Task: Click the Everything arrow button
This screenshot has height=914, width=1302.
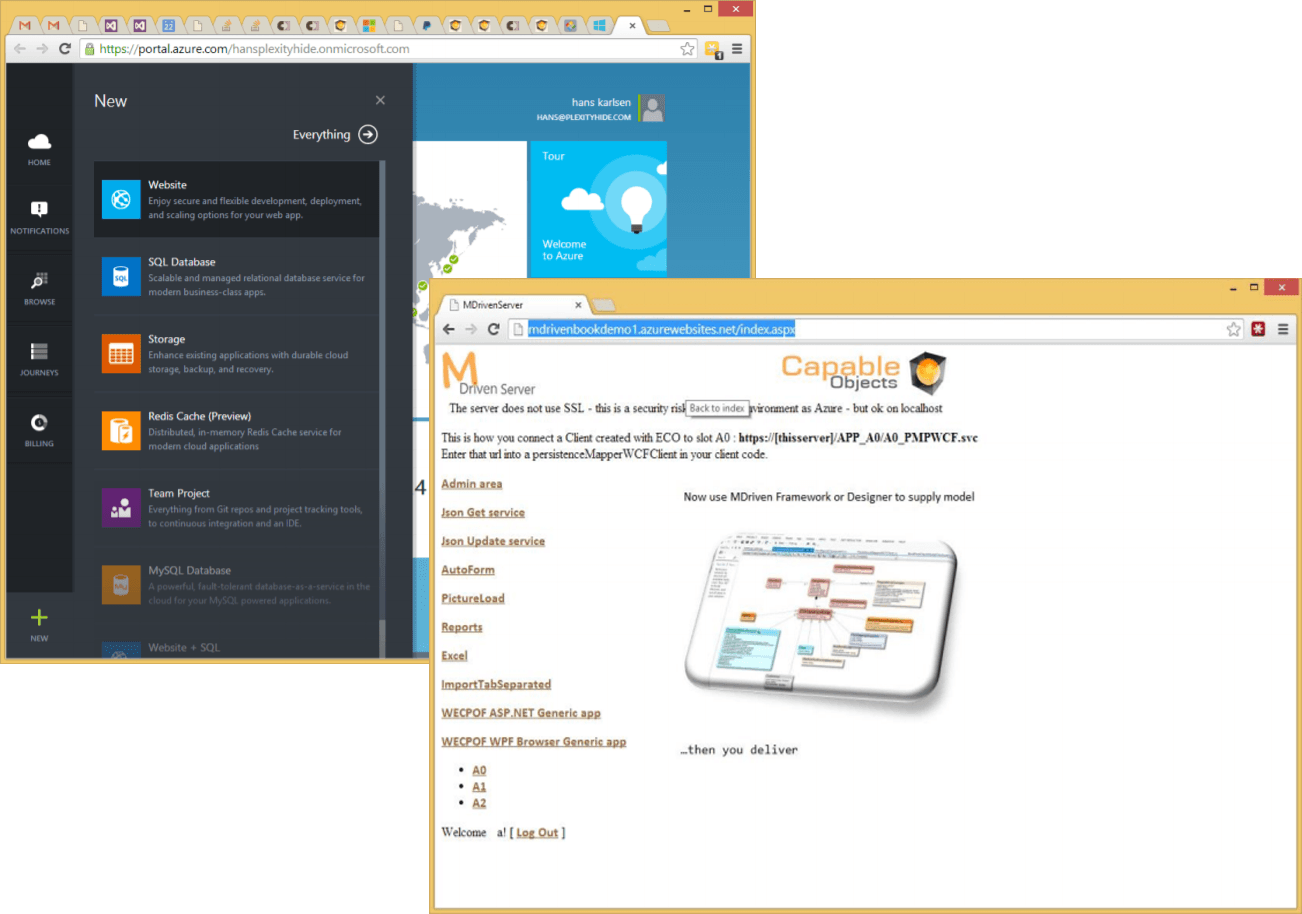Action: click(368, 135)
